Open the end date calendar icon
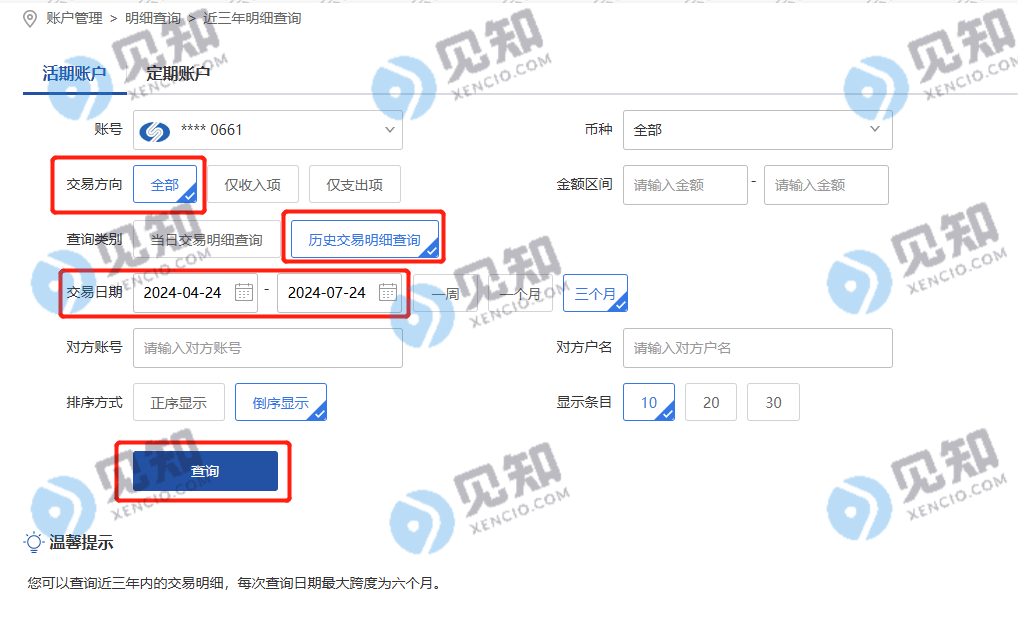Viewport: 1018px width, 626px height. (x=388, y=292)
